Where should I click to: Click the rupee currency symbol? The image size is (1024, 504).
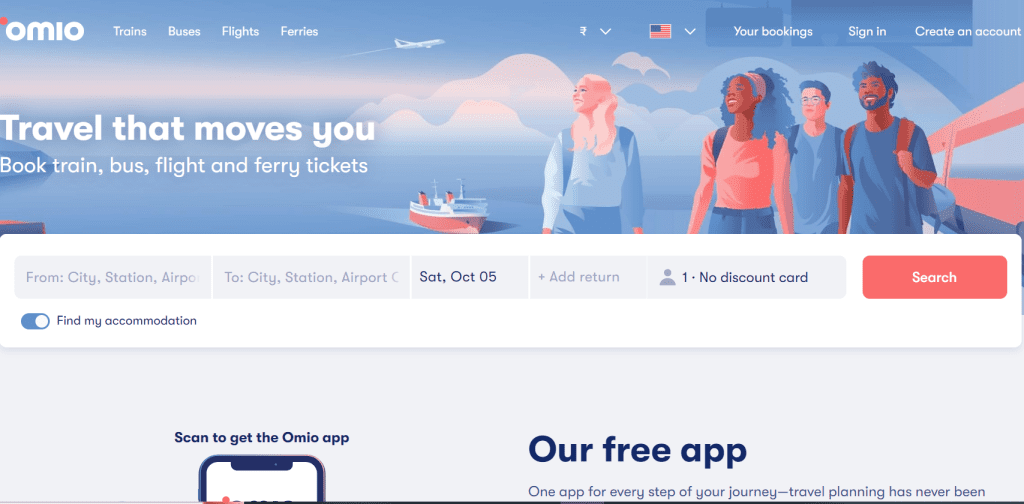(583, 31)
